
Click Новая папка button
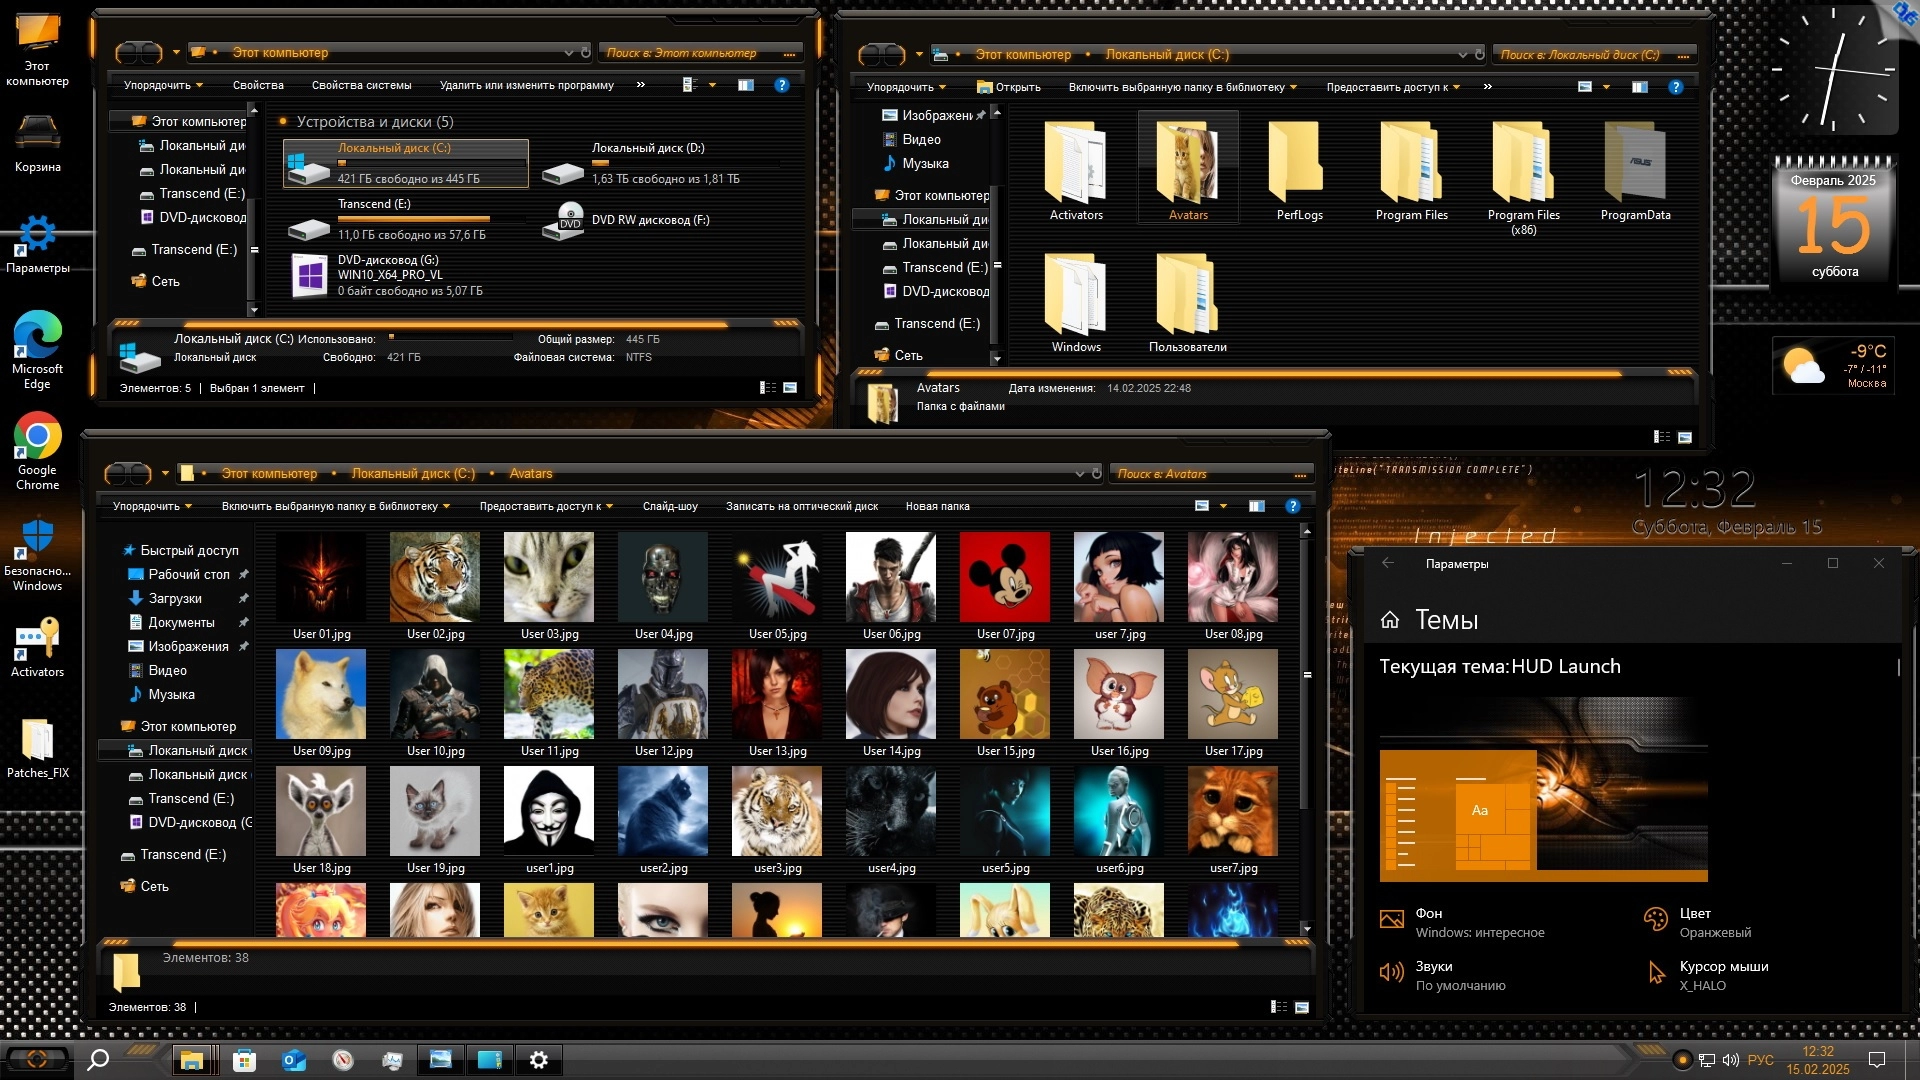point(937,506)
